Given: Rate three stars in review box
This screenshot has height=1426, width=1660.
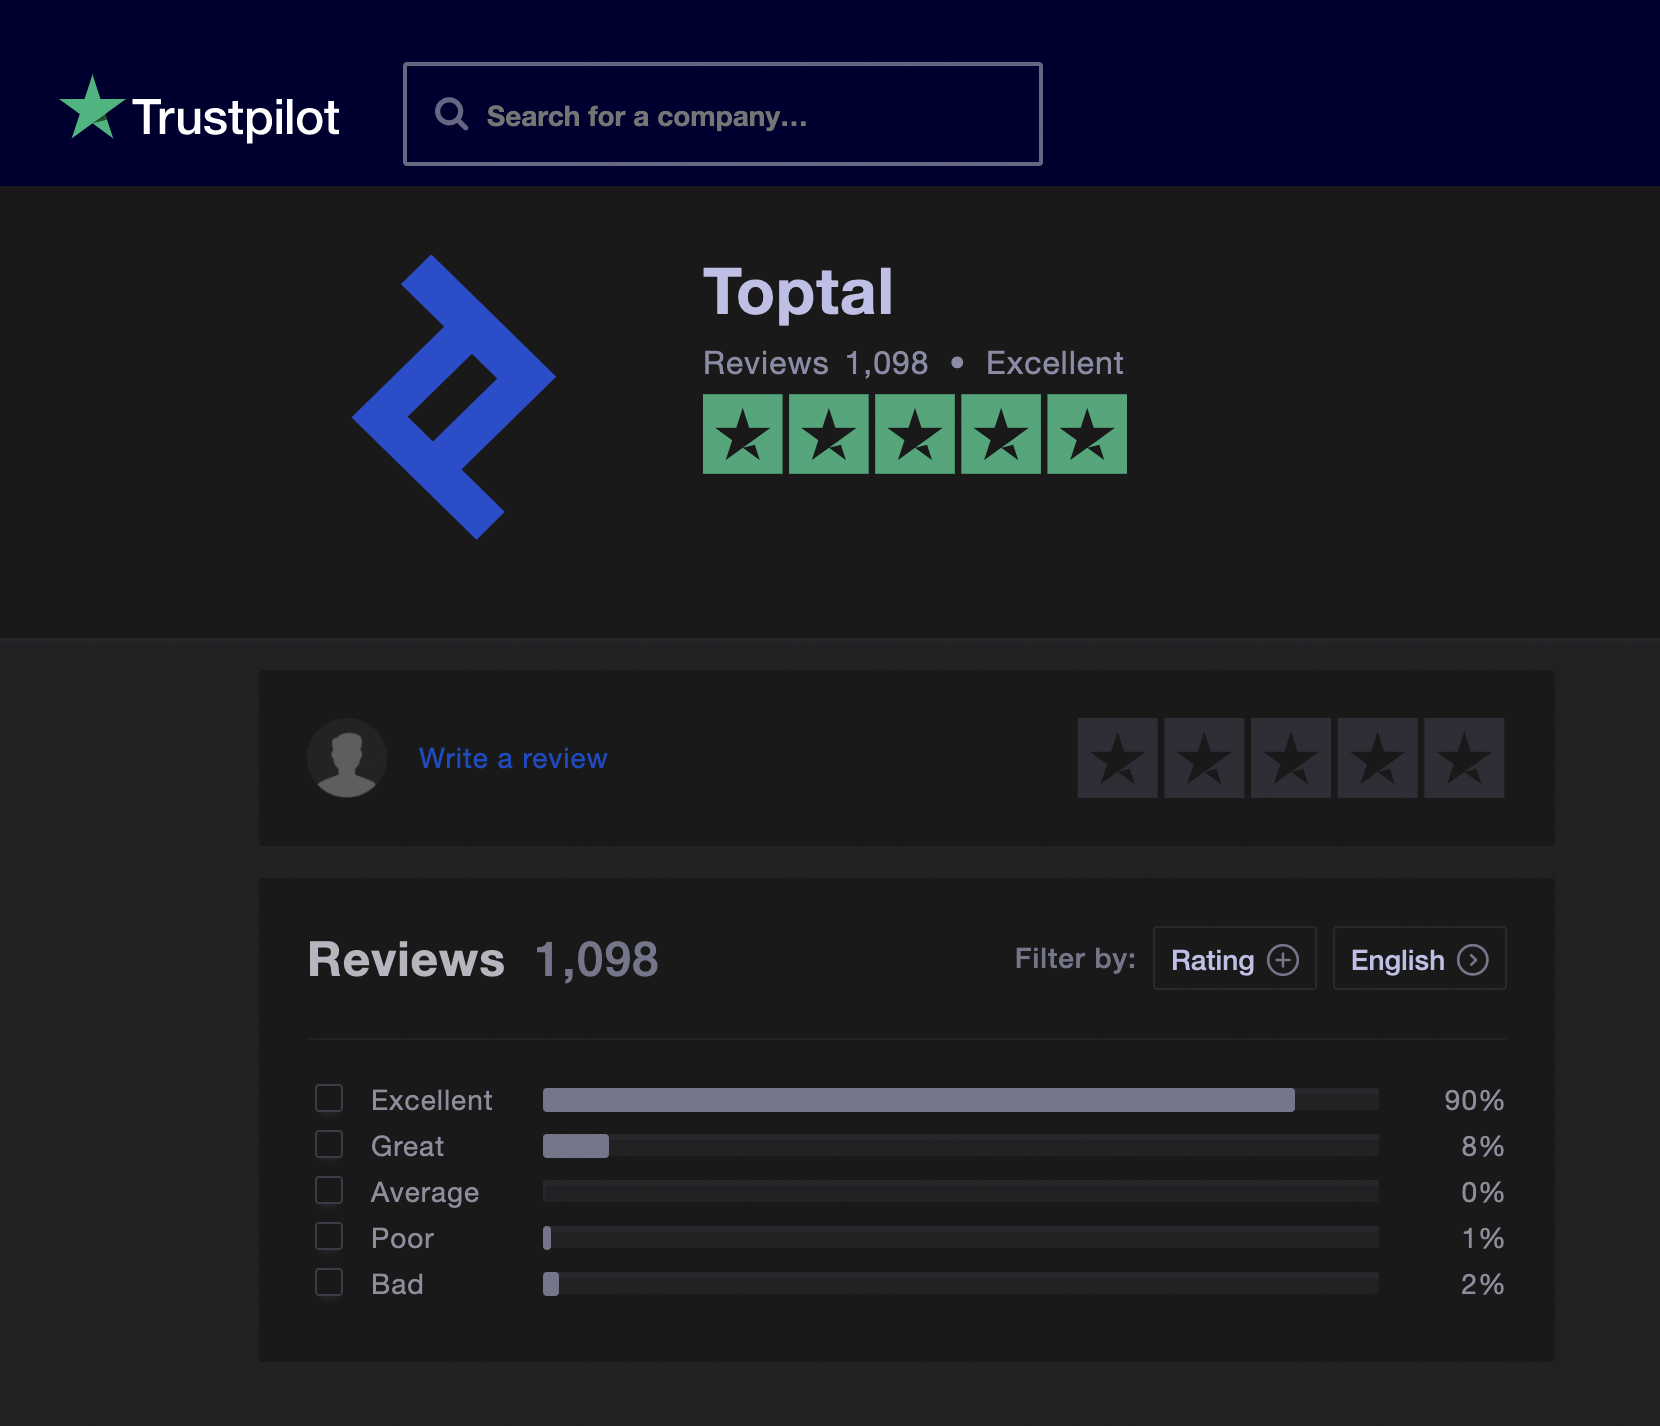Looking at the screenshot, I should tap(1291, 758).
